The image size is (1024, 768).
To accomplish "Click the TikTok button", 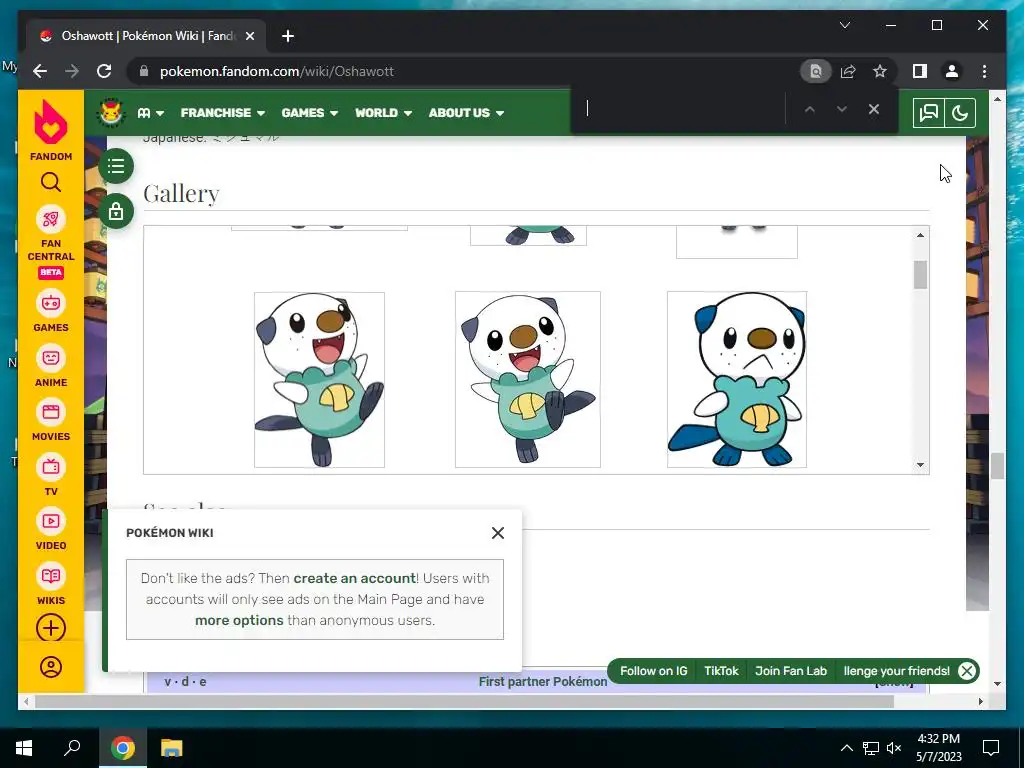I will coord(721,671).
